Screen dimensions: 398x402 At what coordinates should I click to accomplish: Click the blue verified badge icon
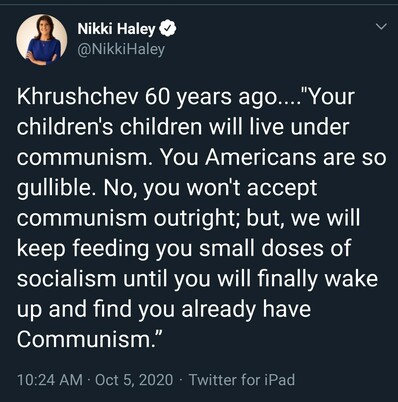(x=168, y=29)
